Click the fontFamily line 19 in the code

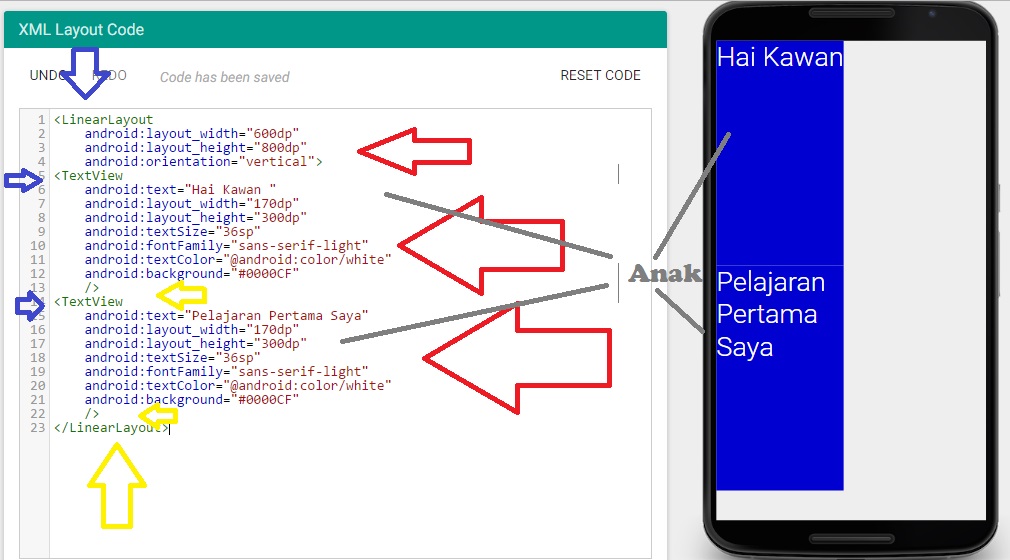[x=227, y=372]
